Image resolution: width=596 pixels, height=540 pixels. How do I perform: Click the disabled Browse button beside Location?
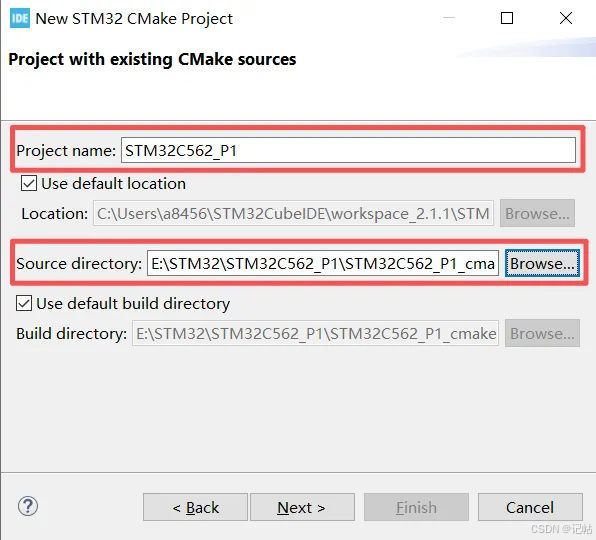[537, 213]
